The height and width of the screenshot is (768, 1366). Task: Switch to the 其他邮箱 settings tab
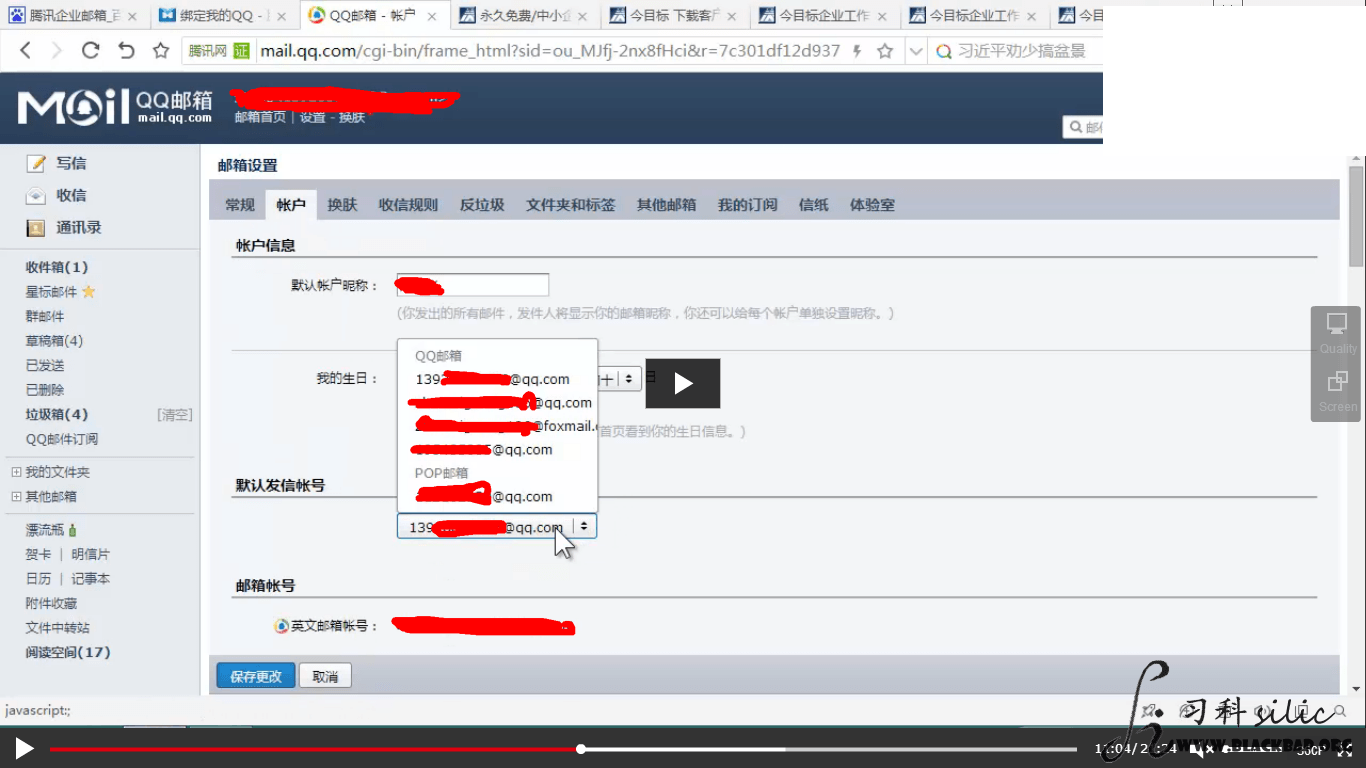(666, 205)
